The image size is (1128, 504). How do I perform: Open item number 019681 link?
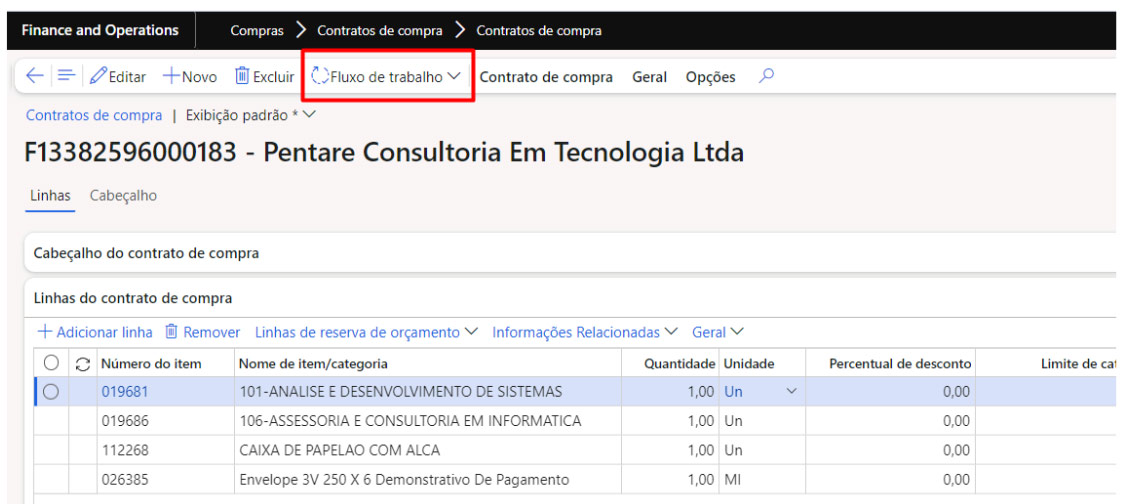124,392
